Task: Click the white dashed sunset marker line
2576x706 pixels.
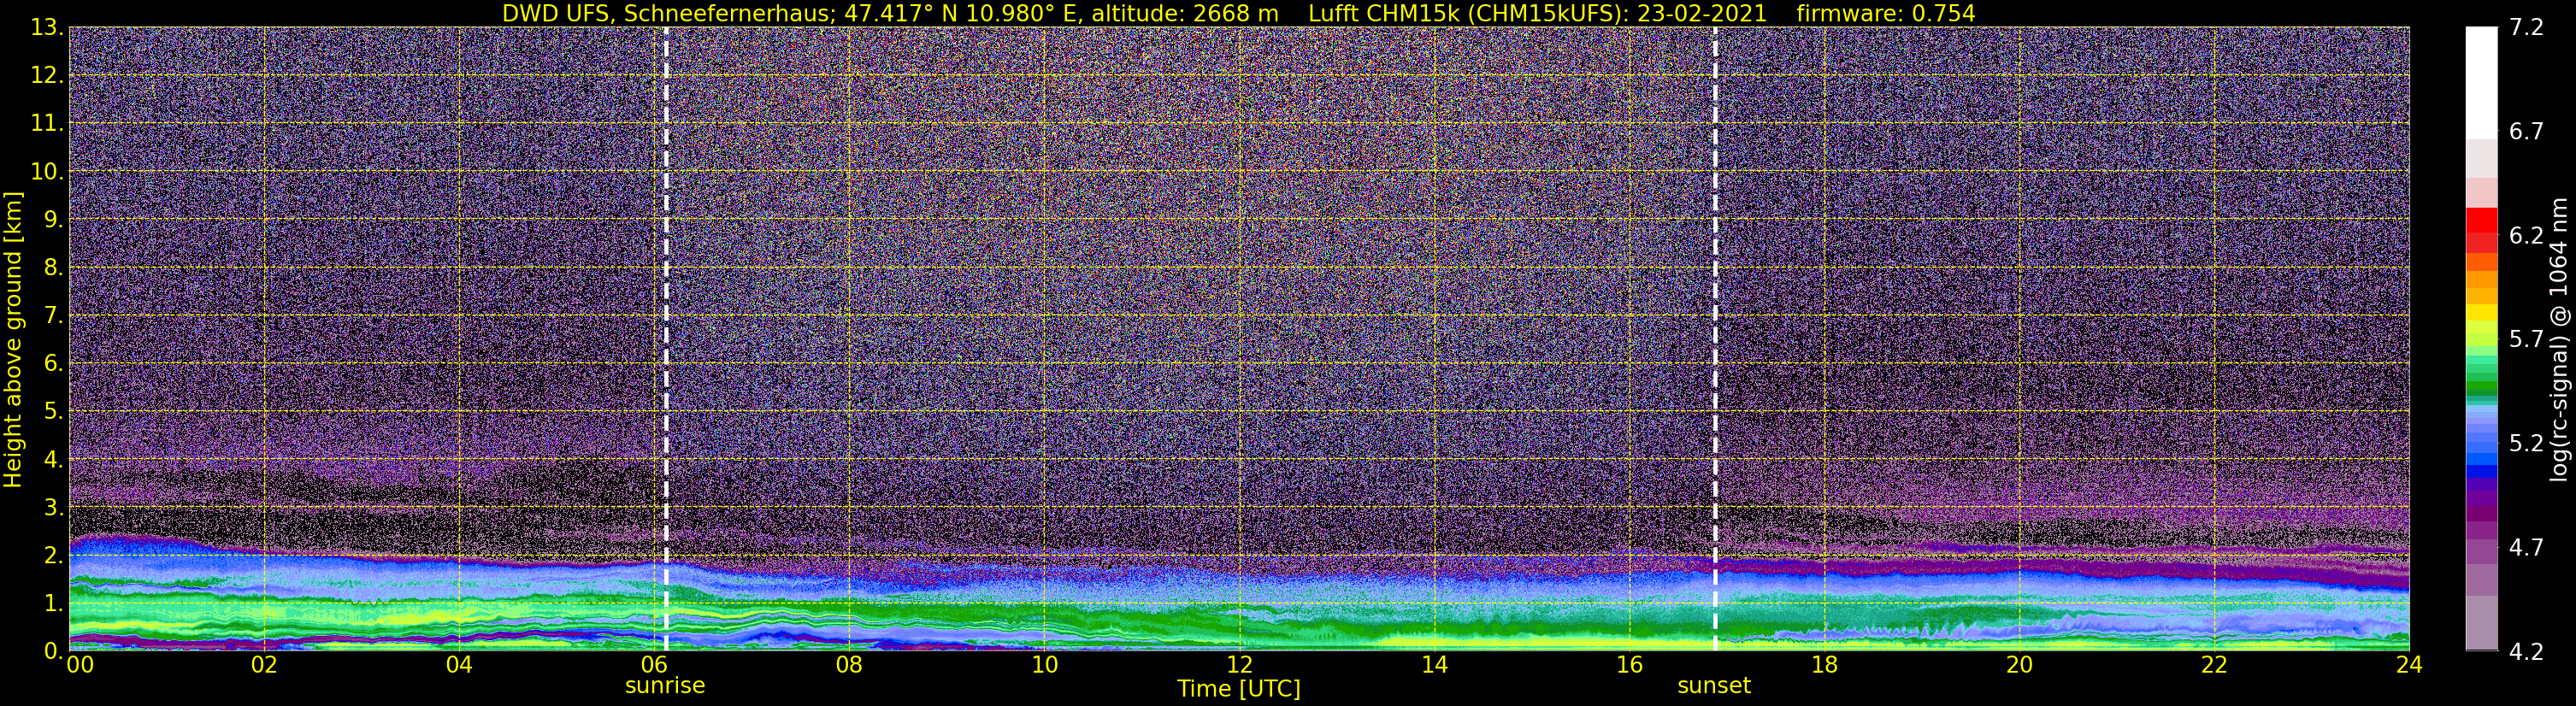Action: point(1715,339)
